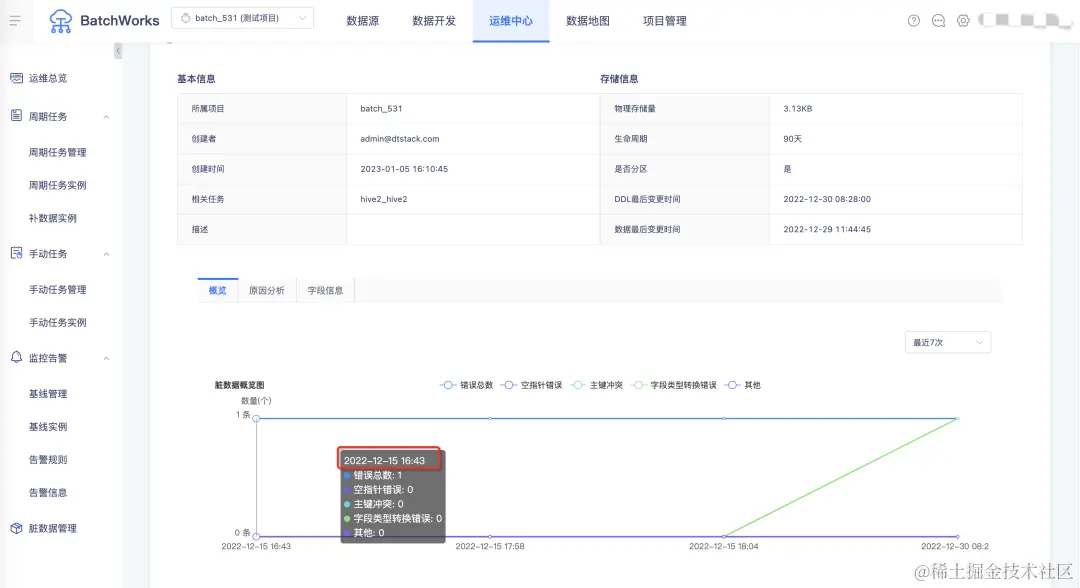1080x588 pixels.
Task: Click x-axis label 2022-12-15 17:58
Action: point(490,546)
